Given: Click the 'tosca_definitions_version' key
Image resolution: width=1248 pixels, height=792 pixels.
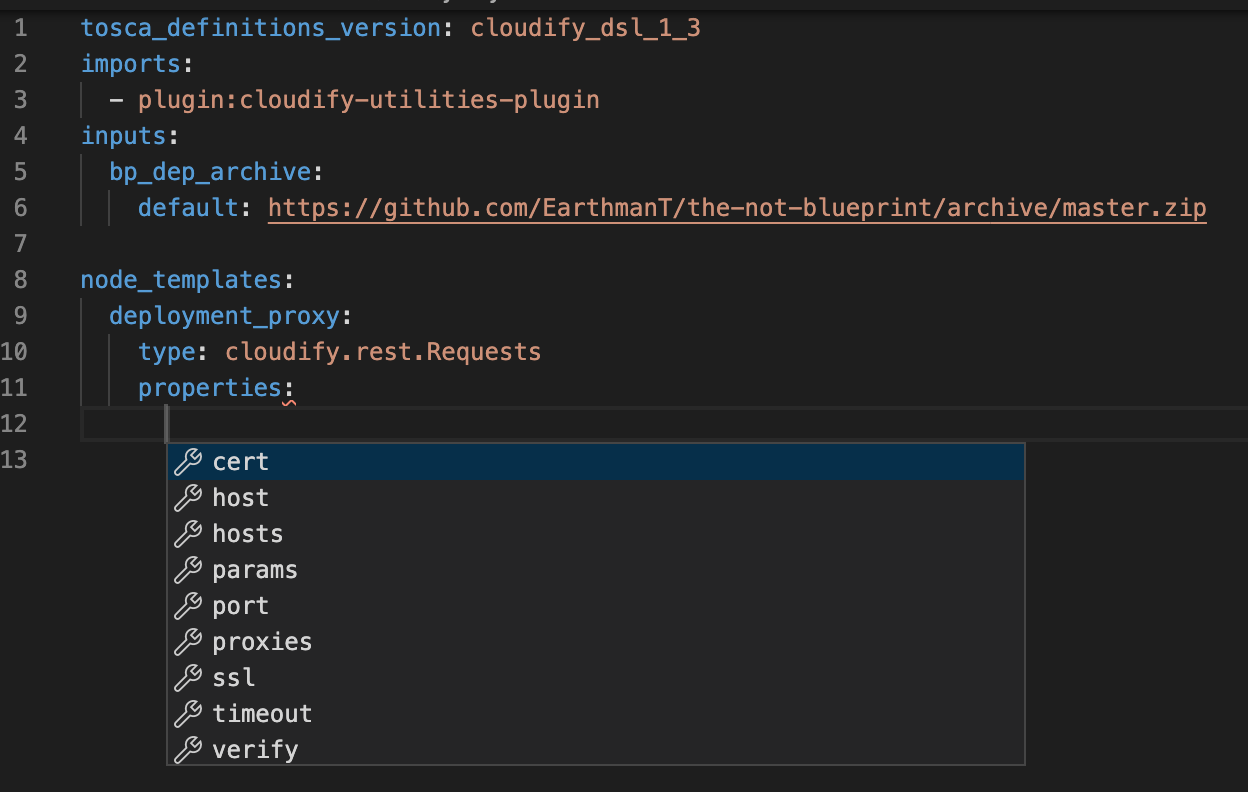Looking at the screenshot, I should [261, 28].
